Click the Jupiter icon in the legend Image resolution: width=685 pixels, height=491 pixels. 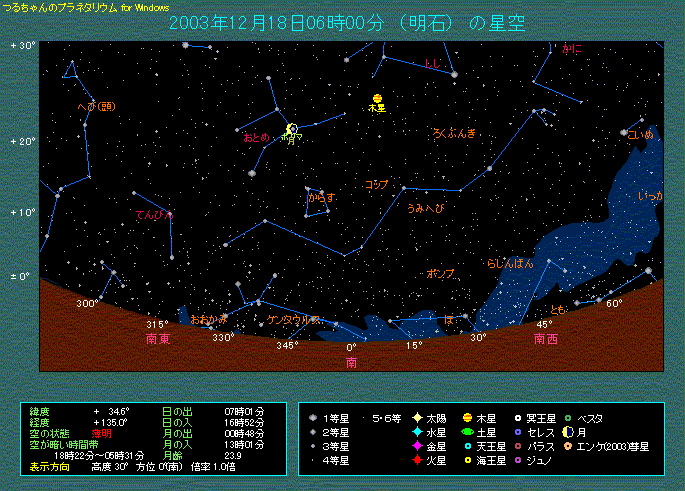click(x=467, y=418)
